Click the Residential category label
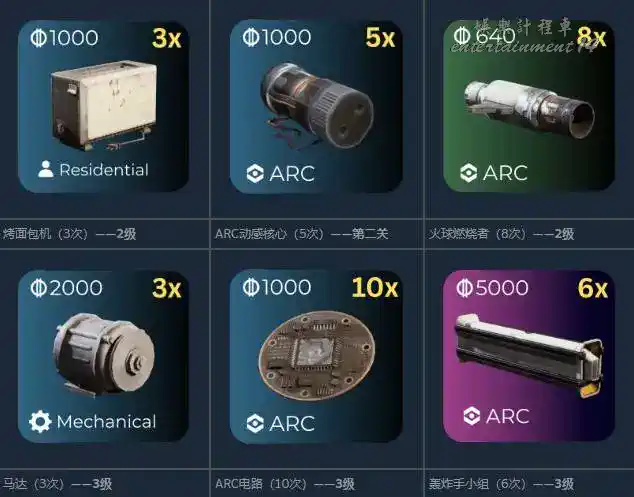The height and width of the screenshot is (497, 634). pos(104,170)
